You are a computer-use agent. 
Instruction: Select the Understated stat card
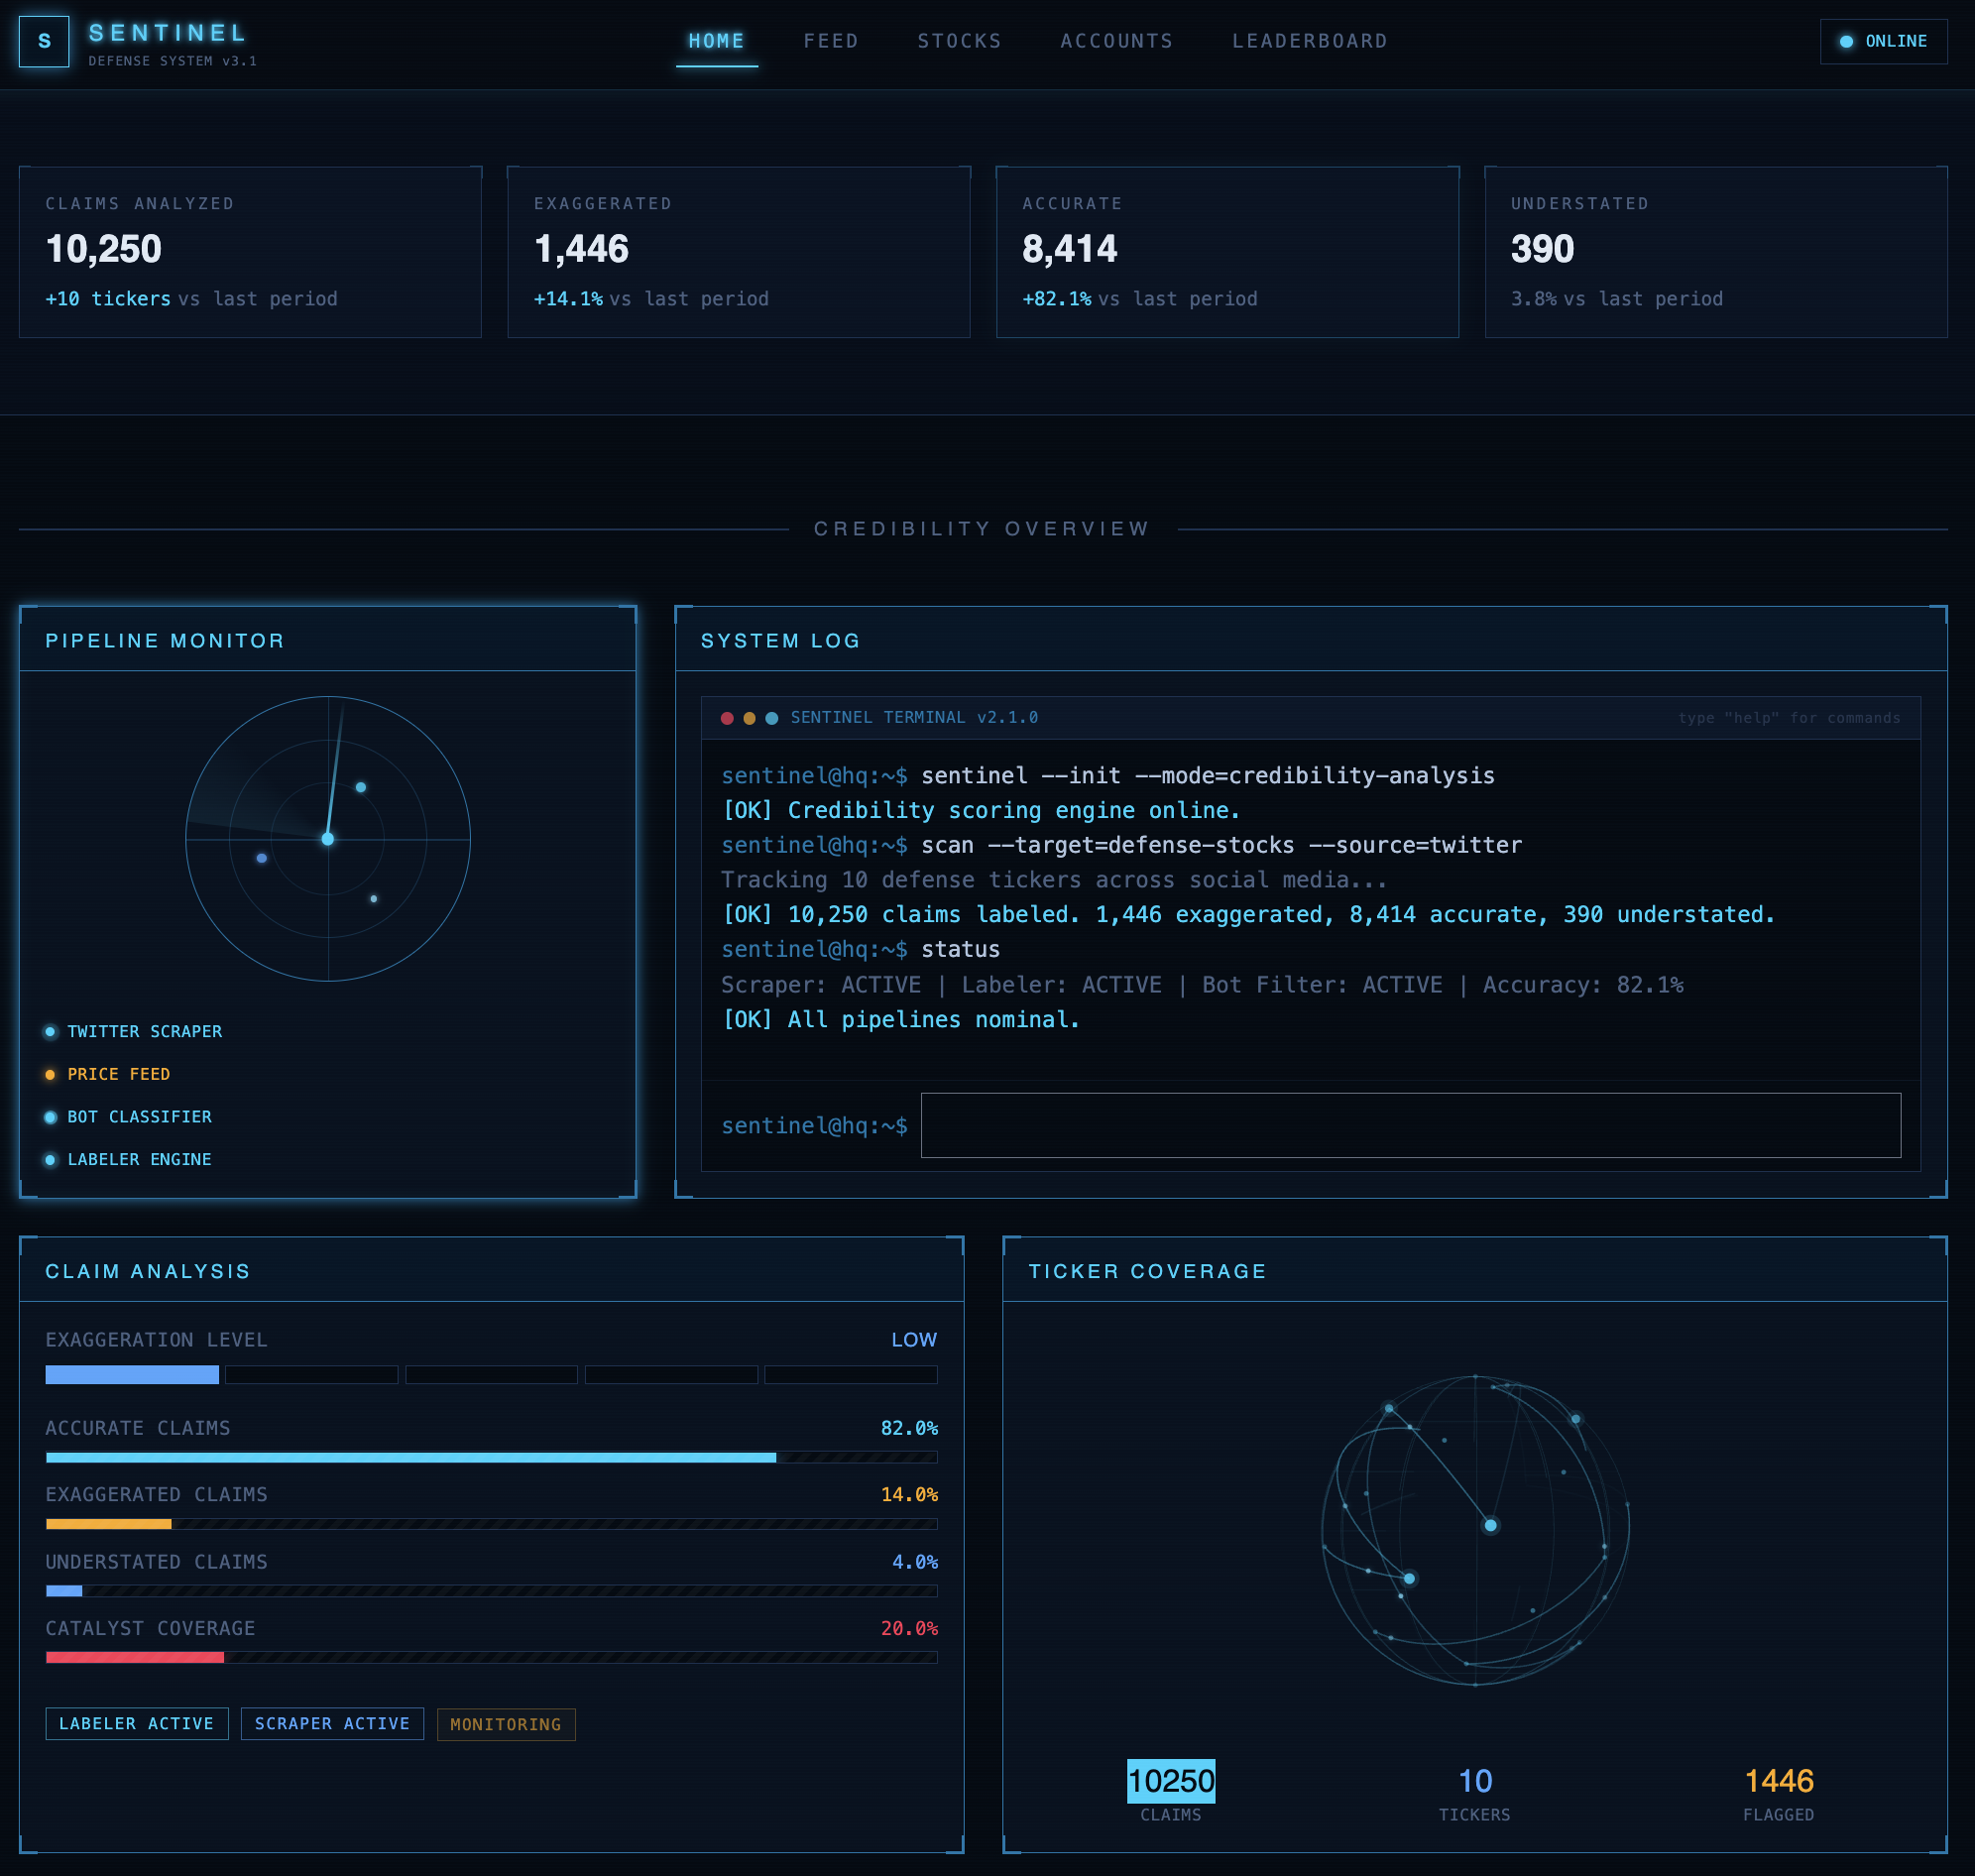[x=1716, y=252]
